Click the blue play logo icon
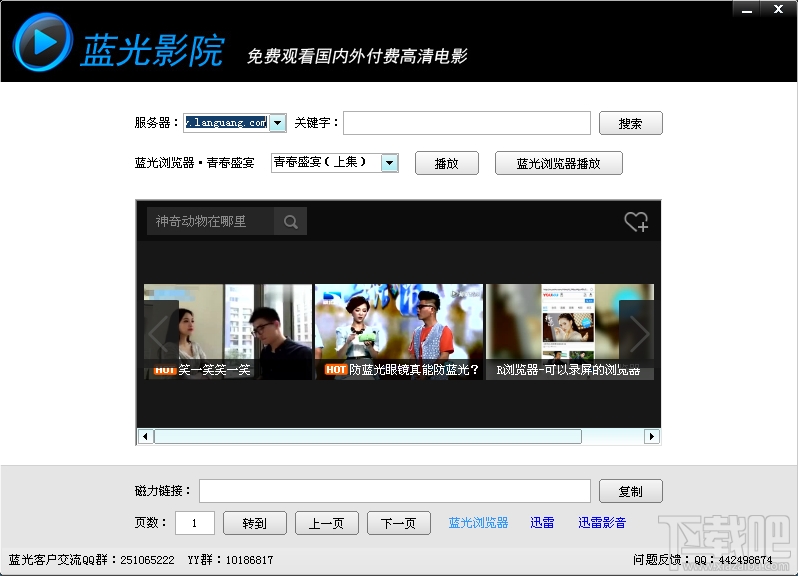The width and height of the screenshot is (798, 576). coord(43,42)
